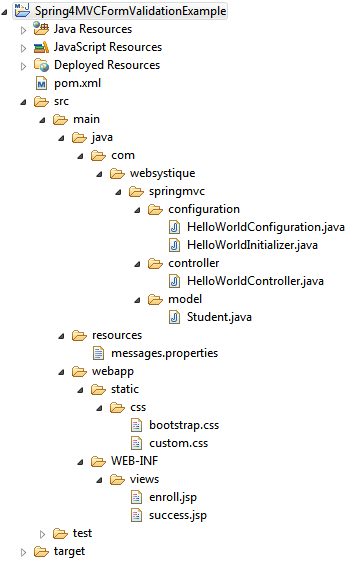Select the HelloWorldController.java label
Viewport: 364px width, 561px height.
[256, 281]
